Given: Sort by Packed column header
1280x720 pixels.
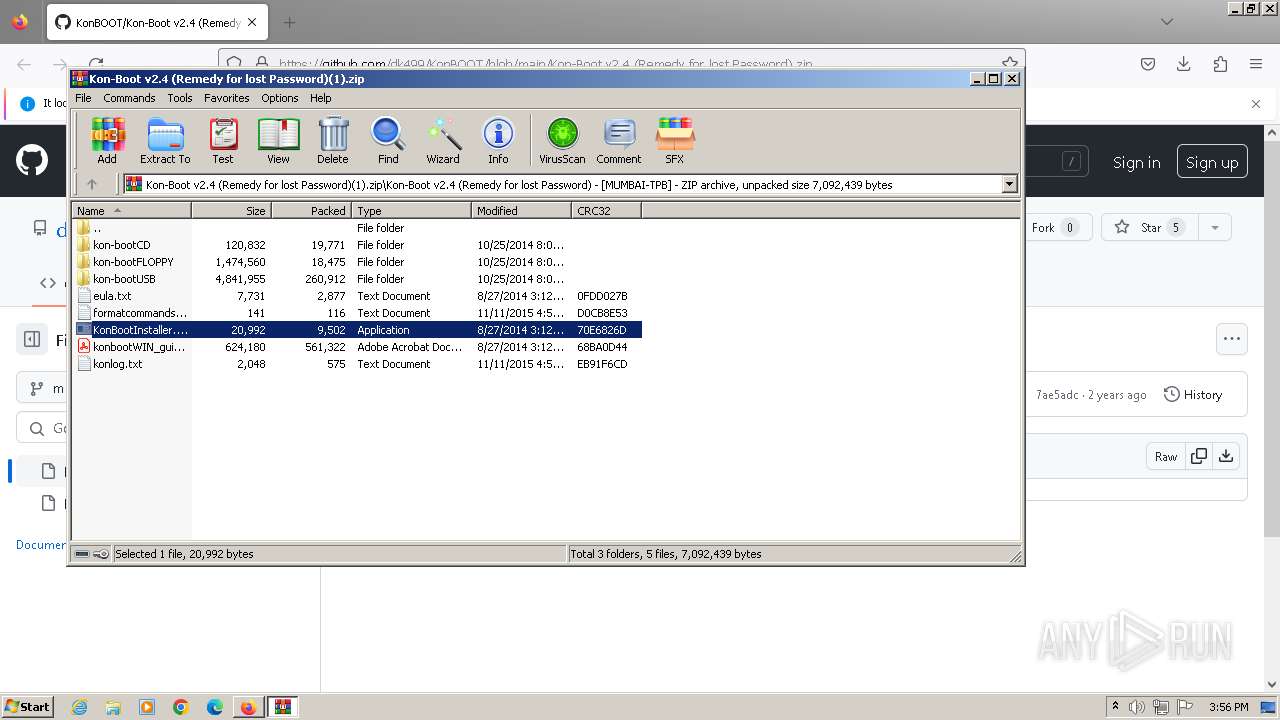Looking at the screenshot, I should (x=311, y=211).
